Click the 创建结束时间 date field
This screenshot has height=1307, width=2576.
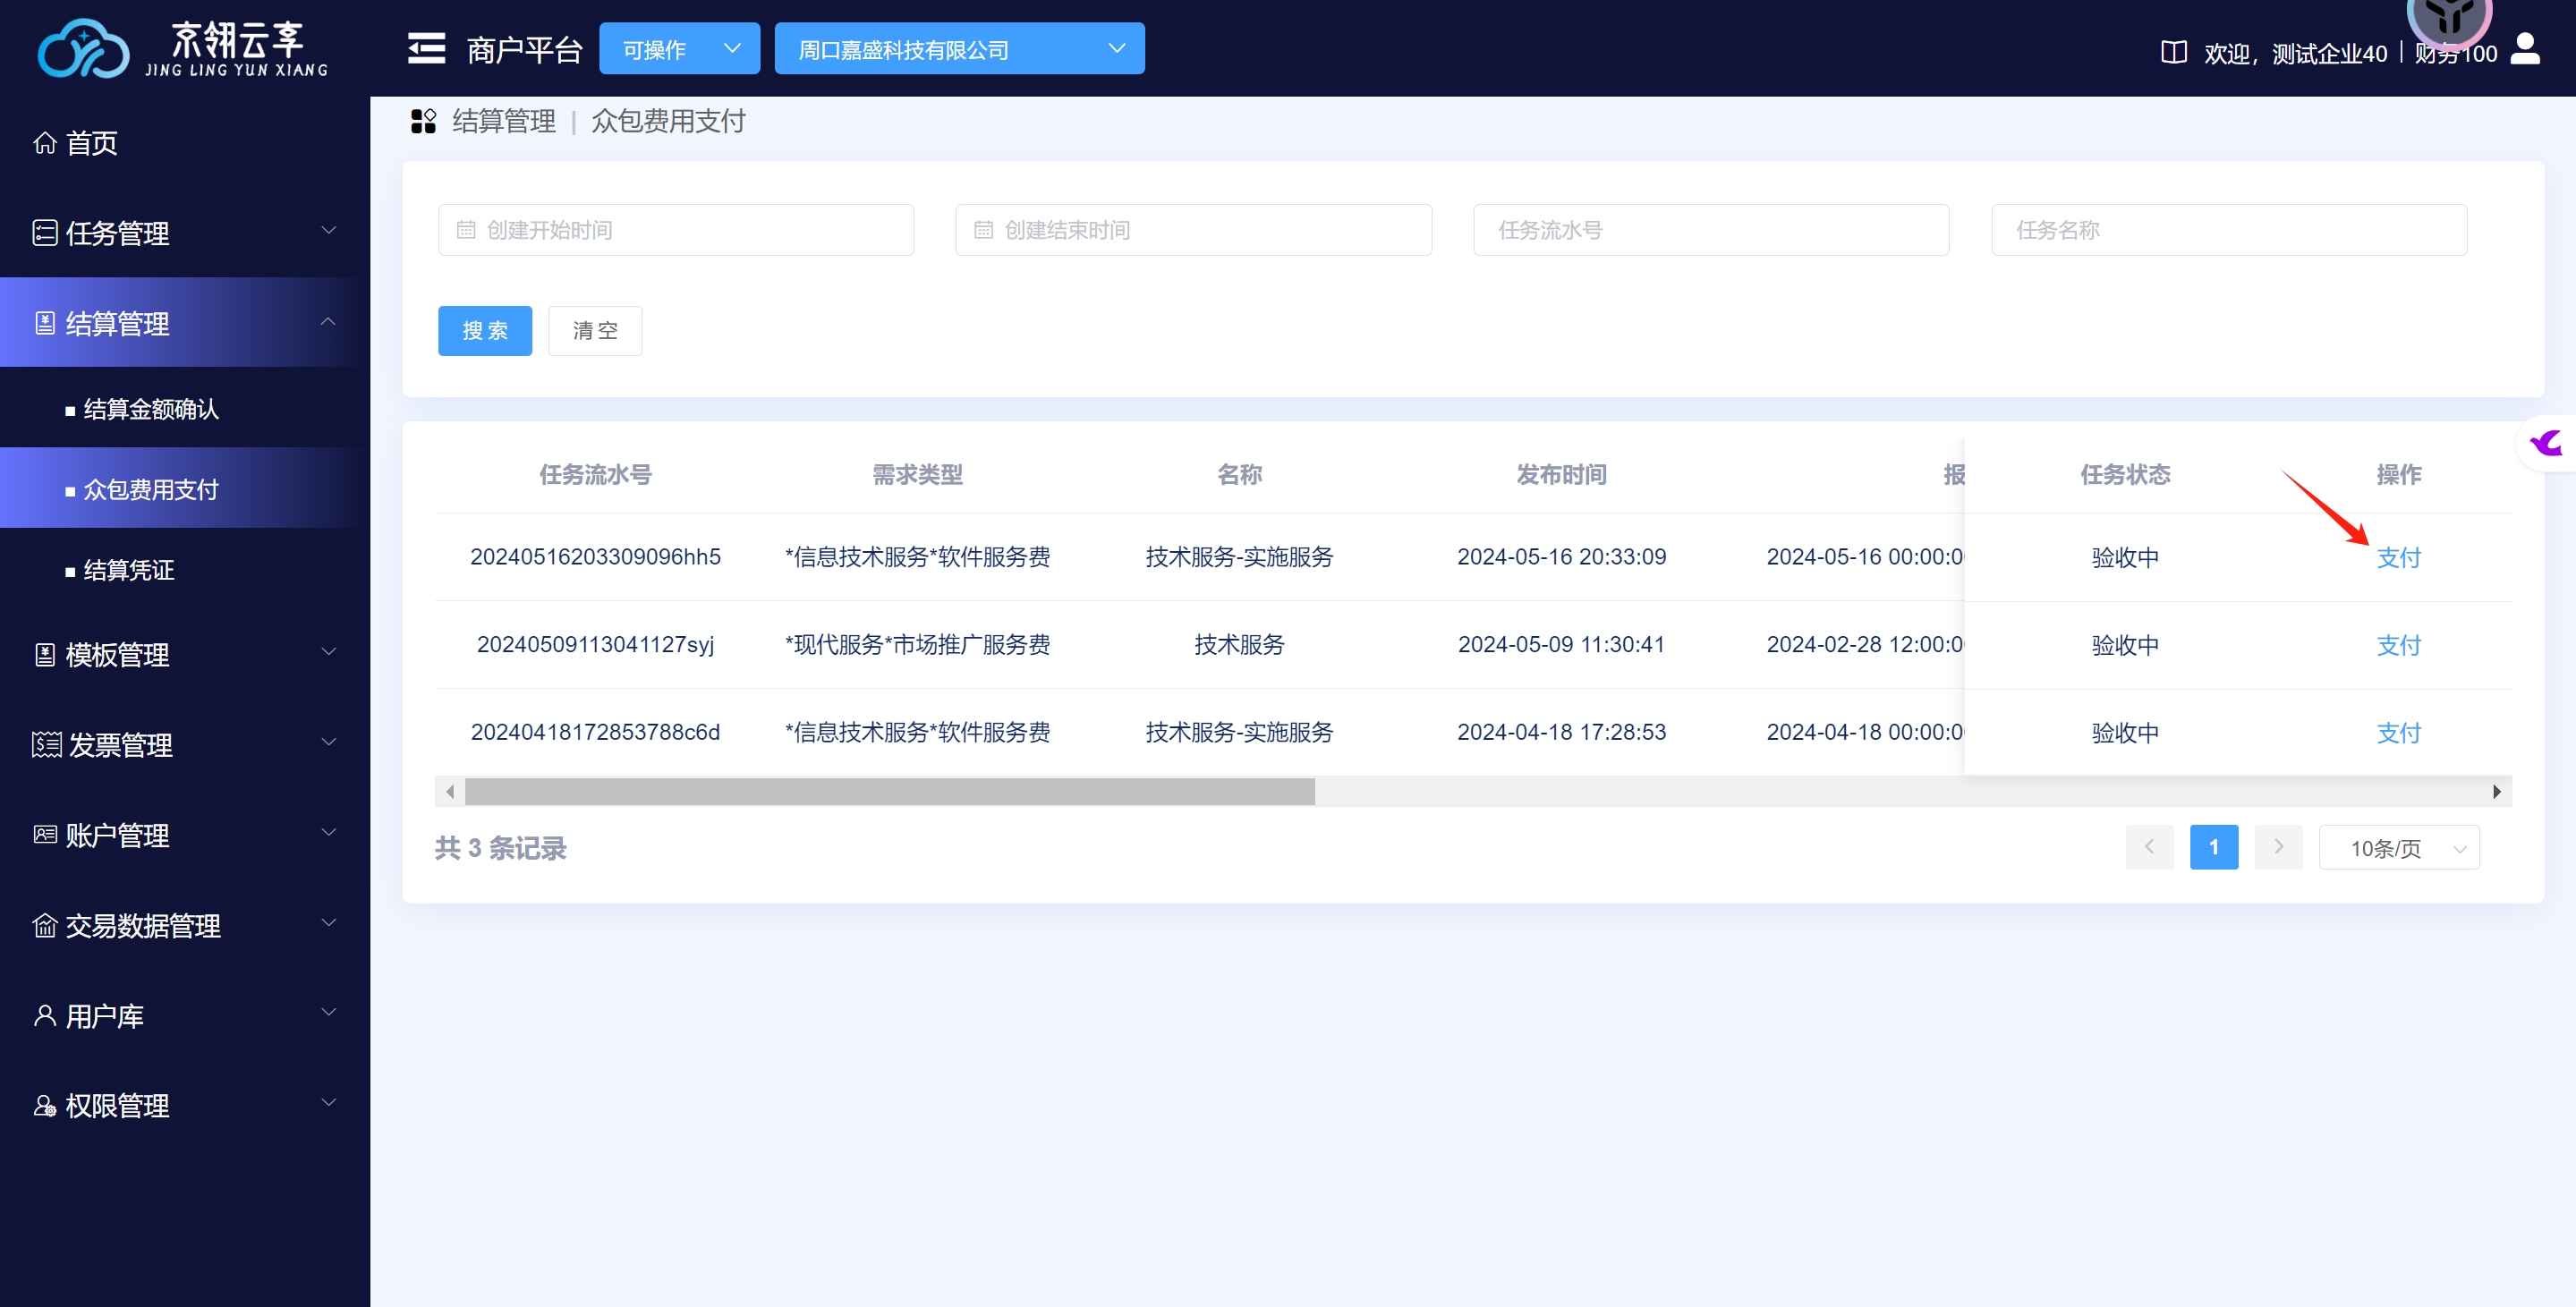point(1193,230)
